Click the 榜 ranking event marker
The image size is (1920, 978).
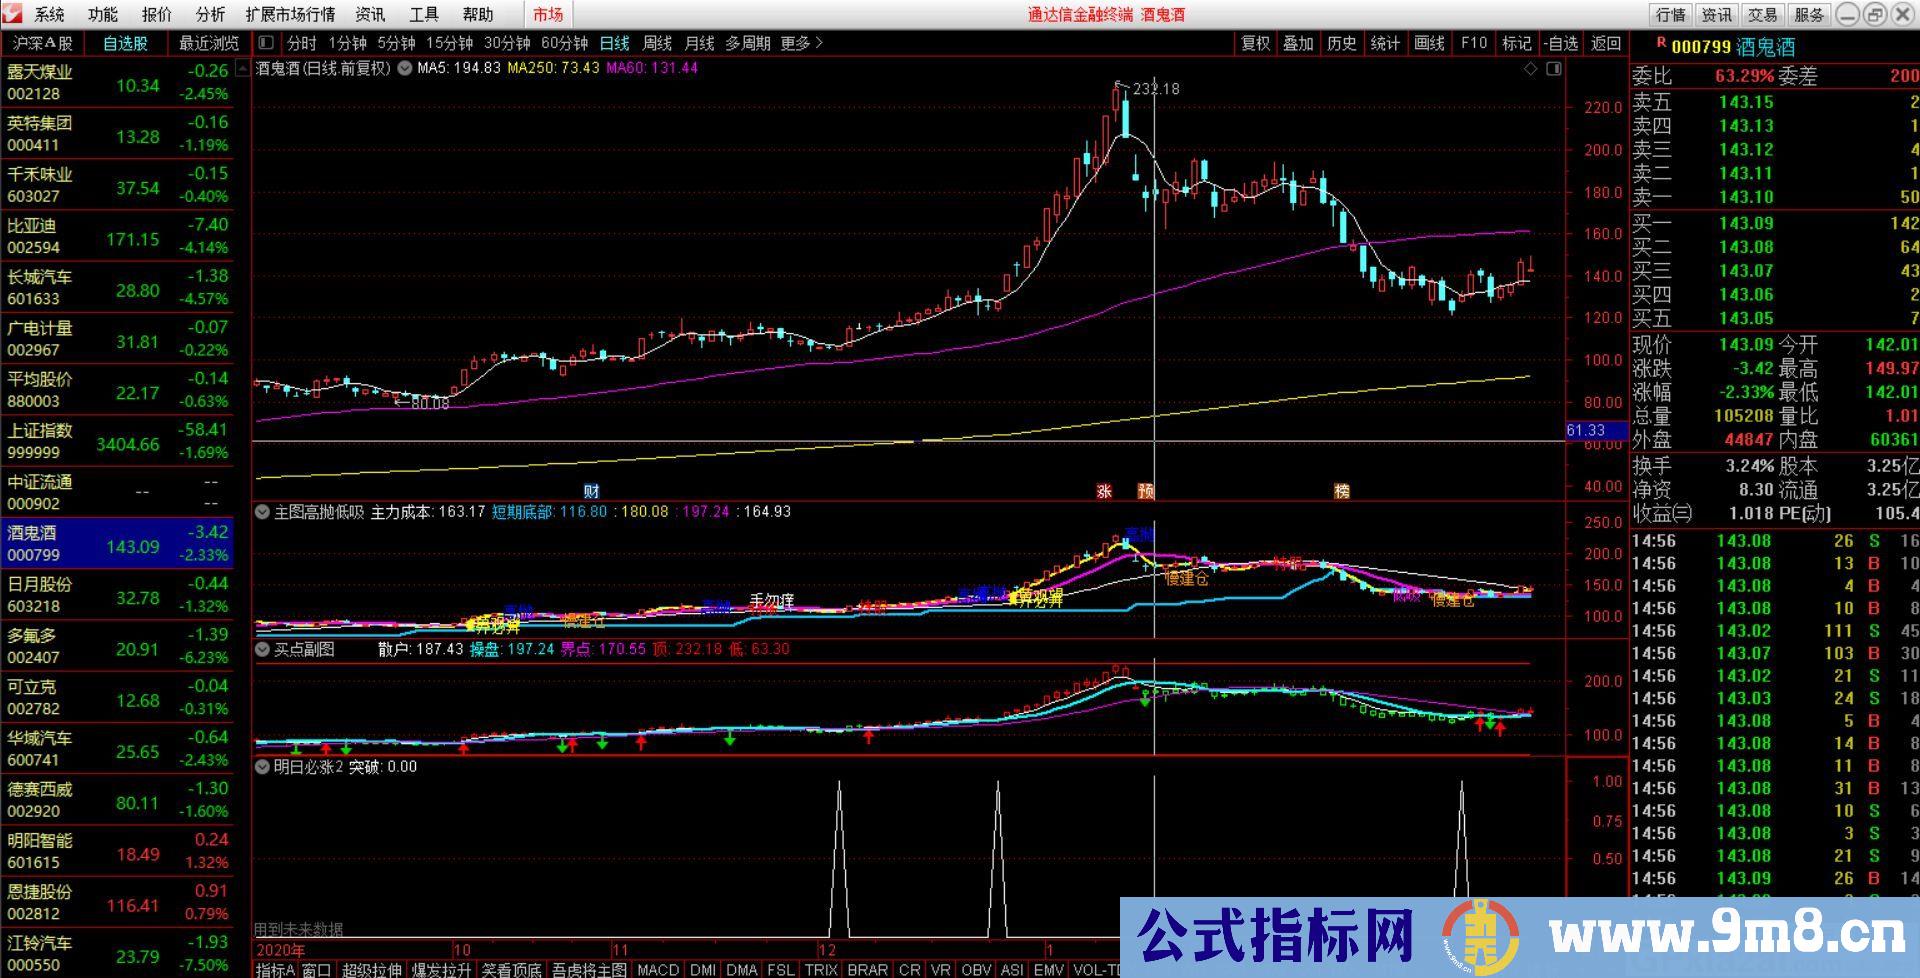pyautogui.click(x=1342, y=491)
